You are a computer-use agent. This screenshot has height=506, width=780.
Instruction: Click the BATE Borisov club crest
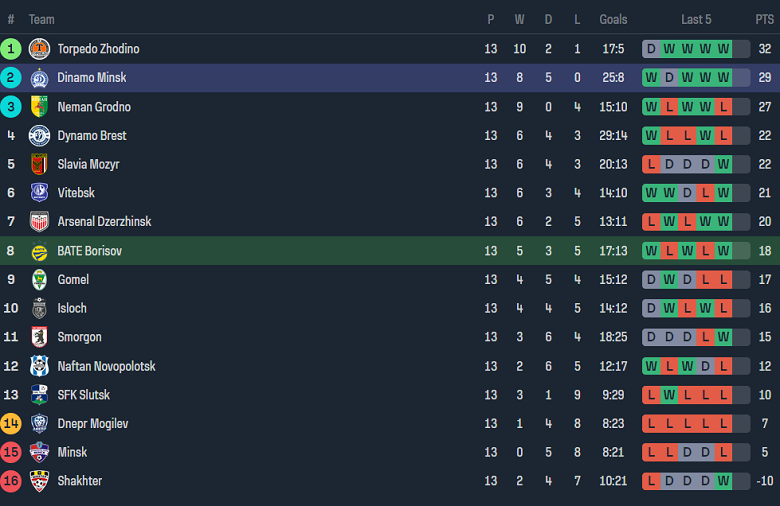[x=39, y=251]
